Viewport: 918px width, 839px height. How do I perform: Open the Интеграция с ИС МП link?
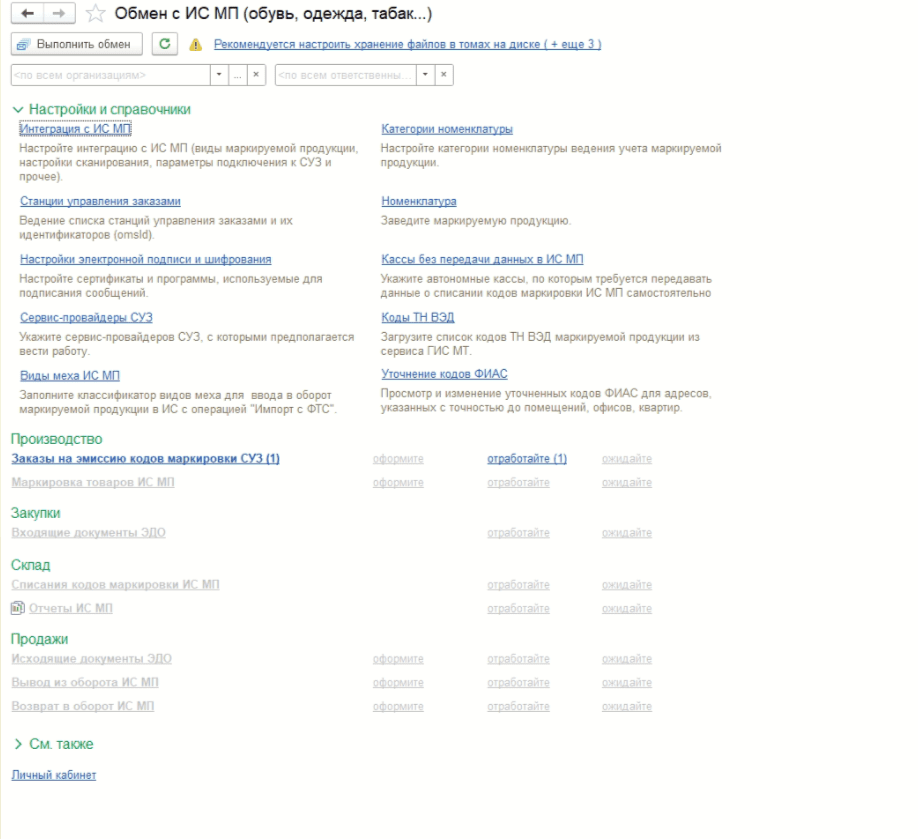point(75,129)
